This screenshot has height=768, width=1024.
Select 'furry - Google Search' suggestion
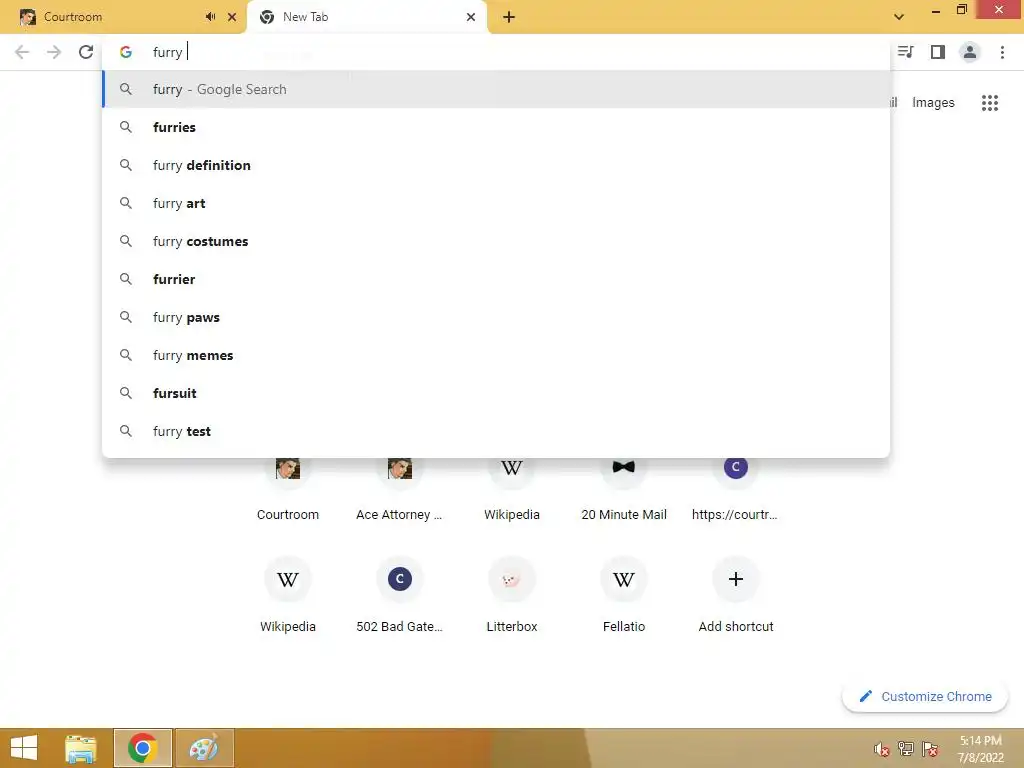tap(496, 89)
